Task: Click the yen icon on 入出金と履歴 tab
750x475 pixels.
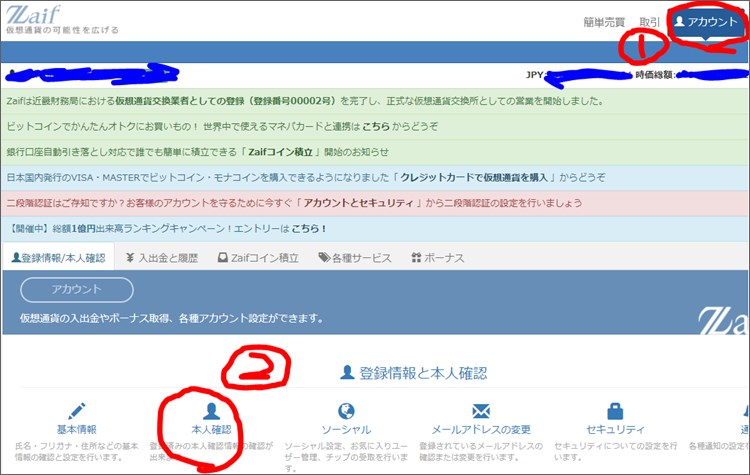Action: coord(130,258)
